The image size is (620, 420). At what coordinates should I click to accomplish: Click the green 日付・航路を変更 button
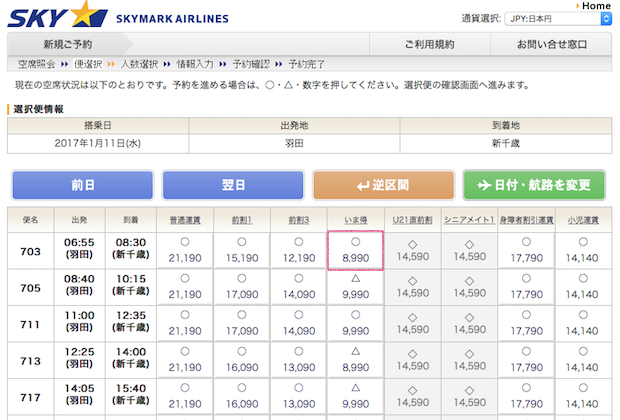(534, 185)
